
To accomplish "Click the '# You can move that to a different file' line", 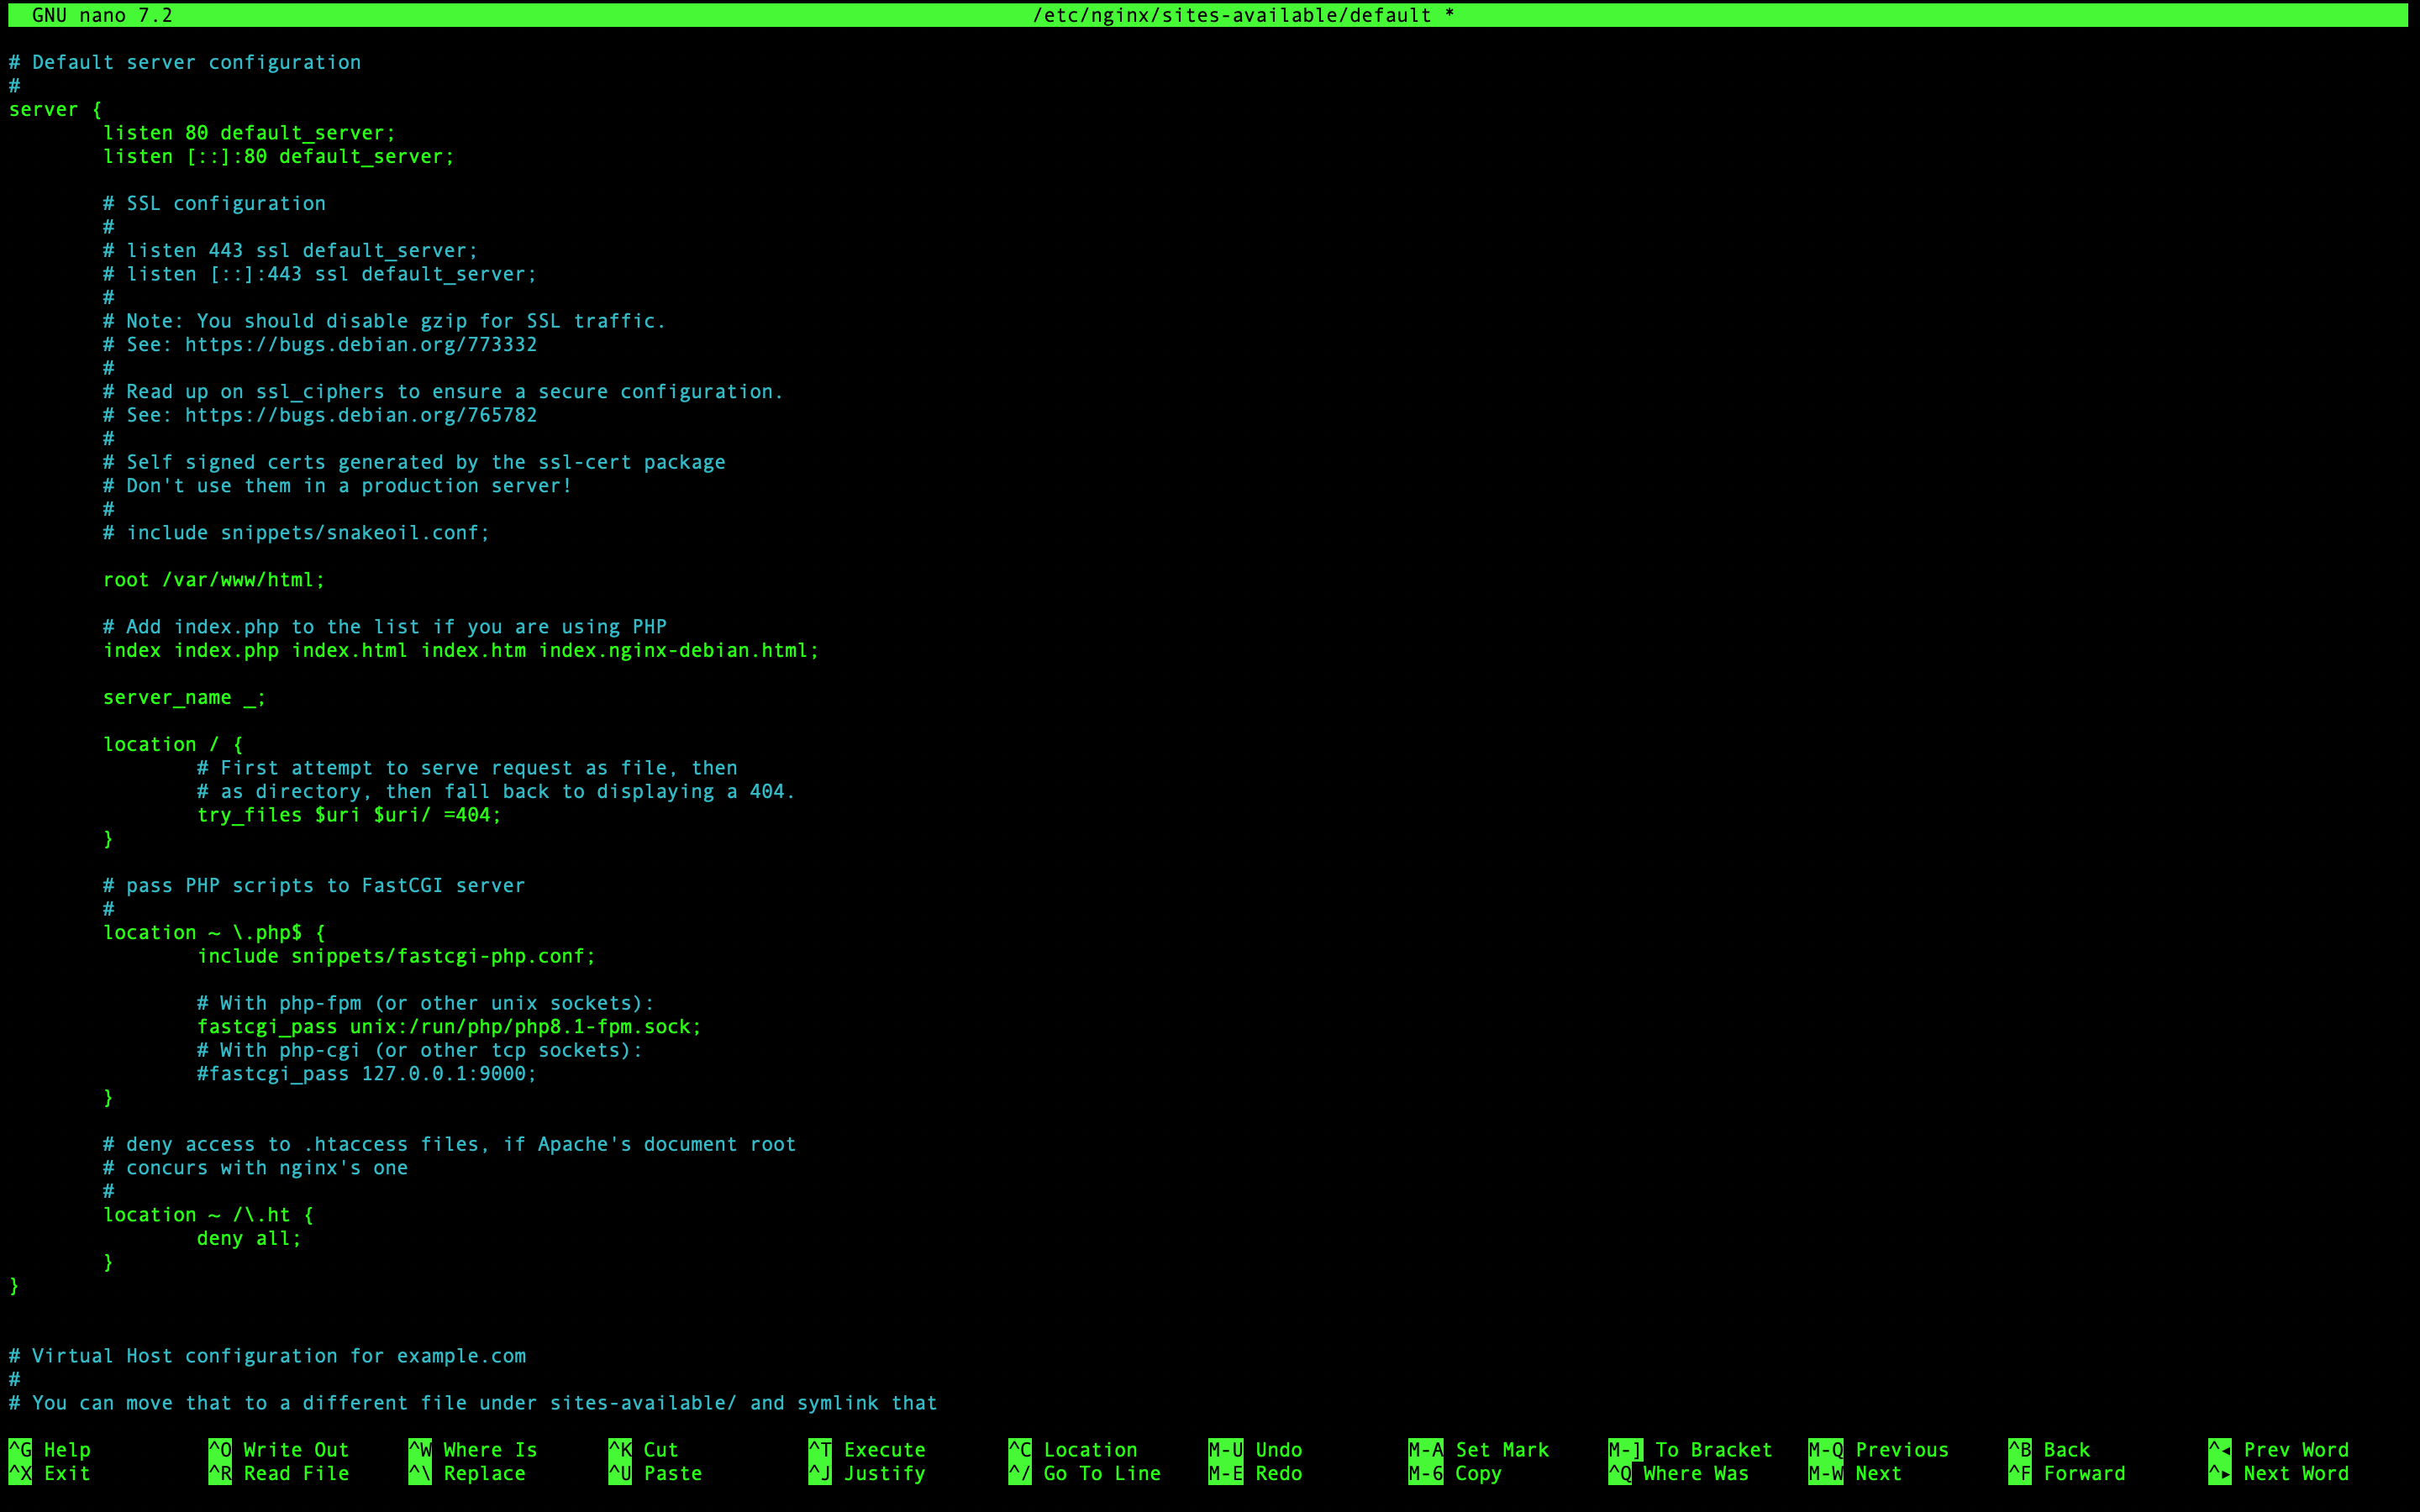I will pyautogui.click(x=473, y=1402).
